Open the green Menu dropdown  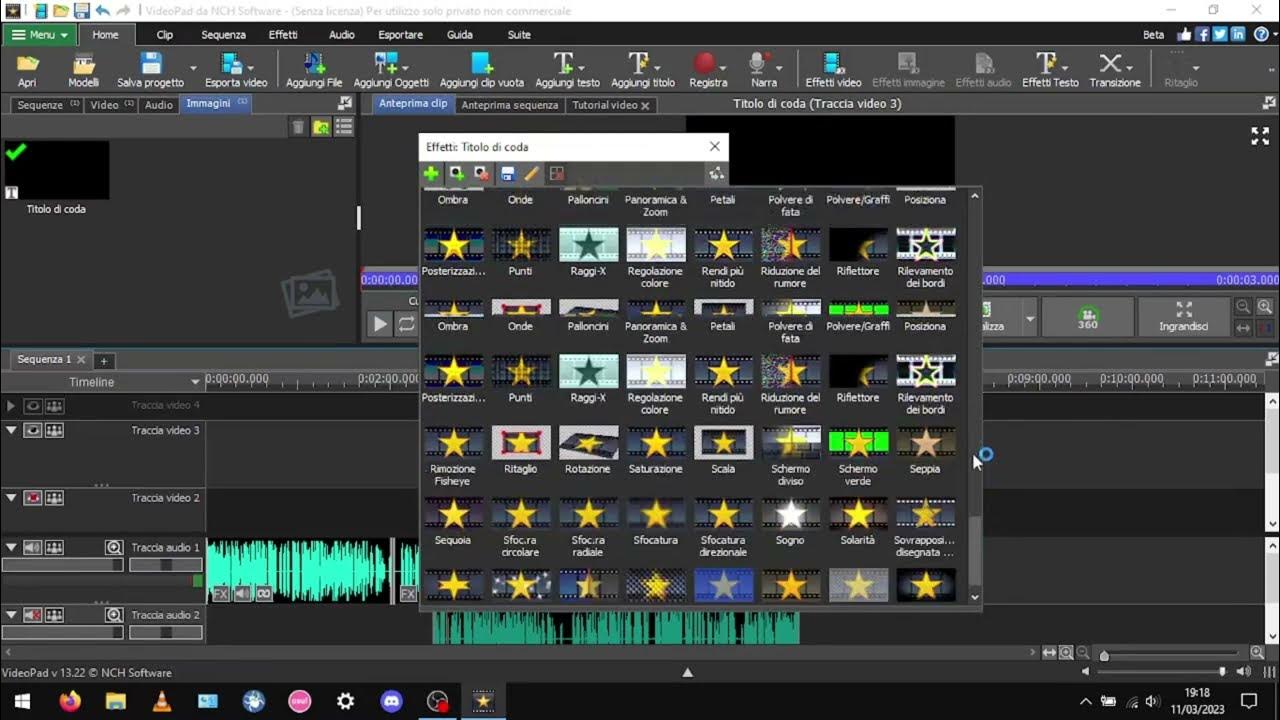[40, 34]
